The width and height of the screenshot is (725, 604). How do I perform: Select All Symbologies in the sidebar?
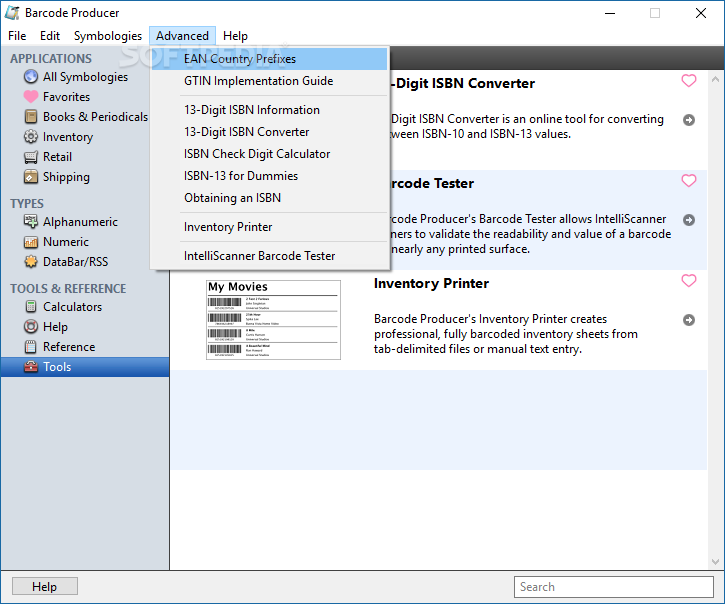[x=85, y=77]
